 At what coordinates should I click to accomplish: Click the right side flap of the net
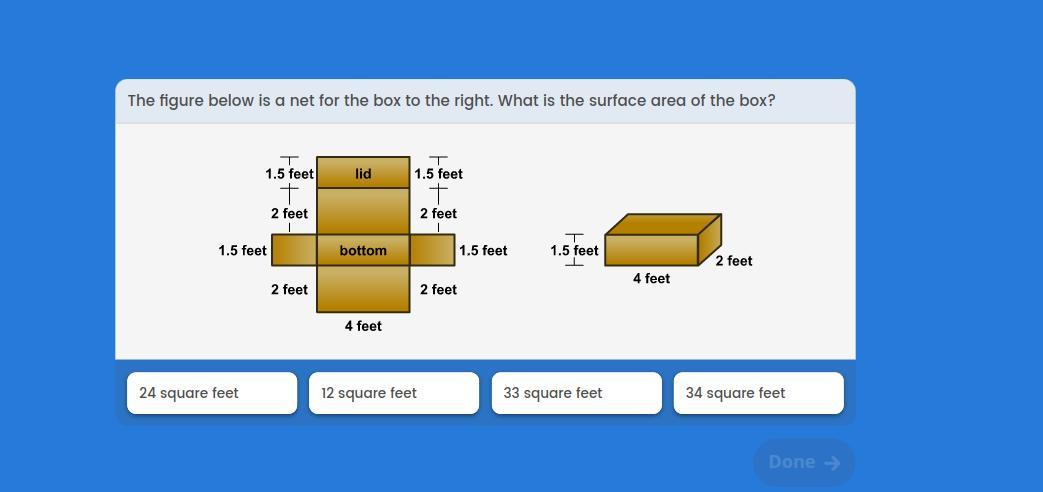pyautogui.click(x=432, y=250)
